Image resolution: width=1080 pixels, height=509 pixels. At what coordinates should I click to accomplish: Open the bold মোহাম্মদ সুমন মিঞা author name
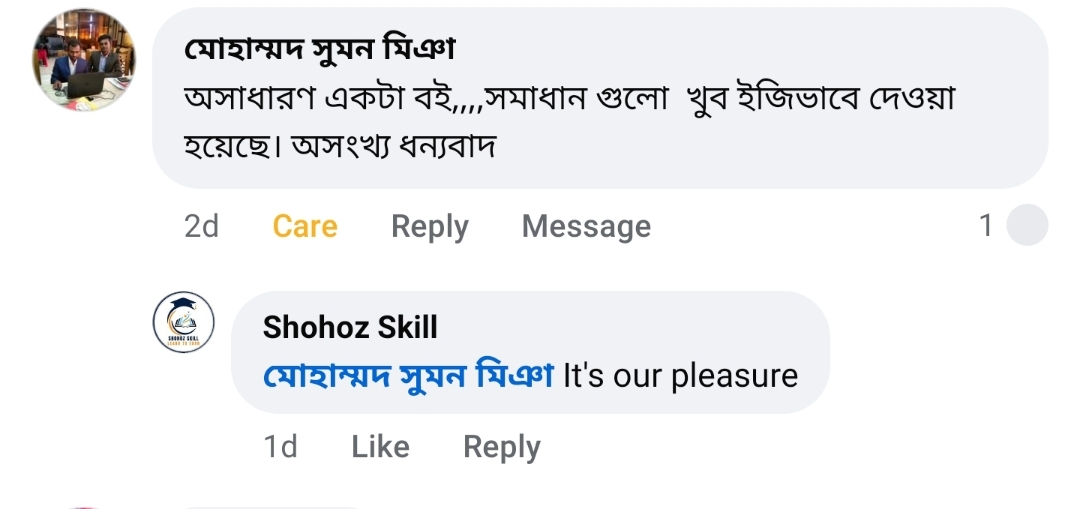point(320,48)
